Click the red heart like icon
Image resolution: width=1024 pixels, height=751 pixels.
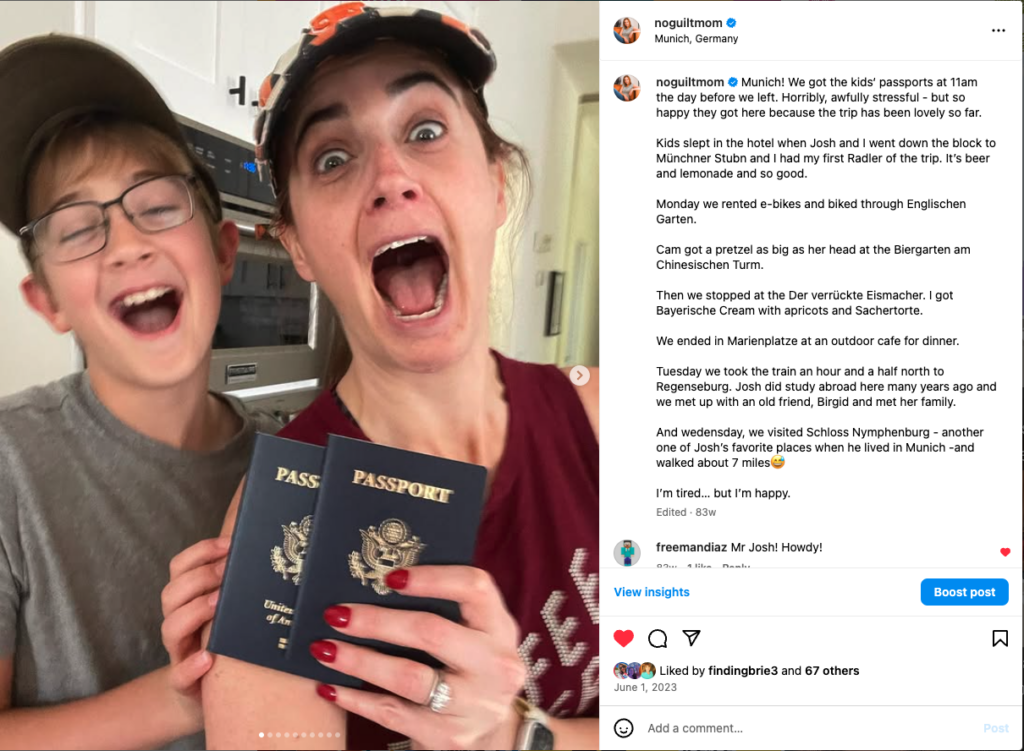point(624,638)
